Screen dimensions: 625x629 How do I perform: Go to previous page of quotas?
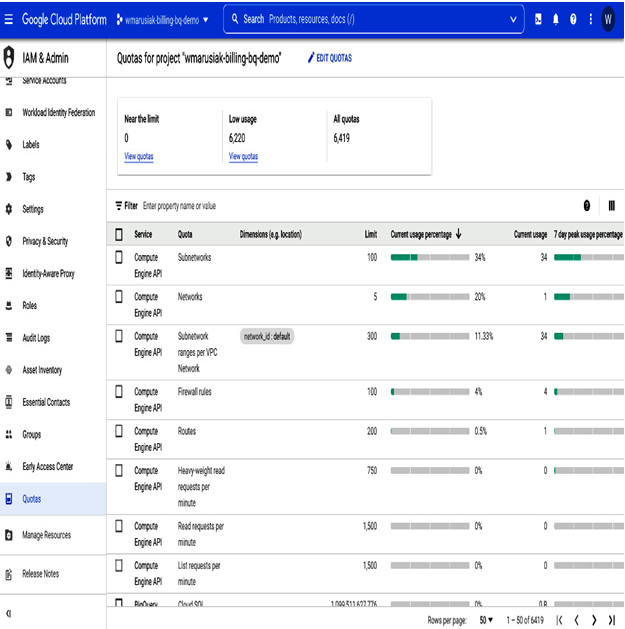[x=576, y=620]
